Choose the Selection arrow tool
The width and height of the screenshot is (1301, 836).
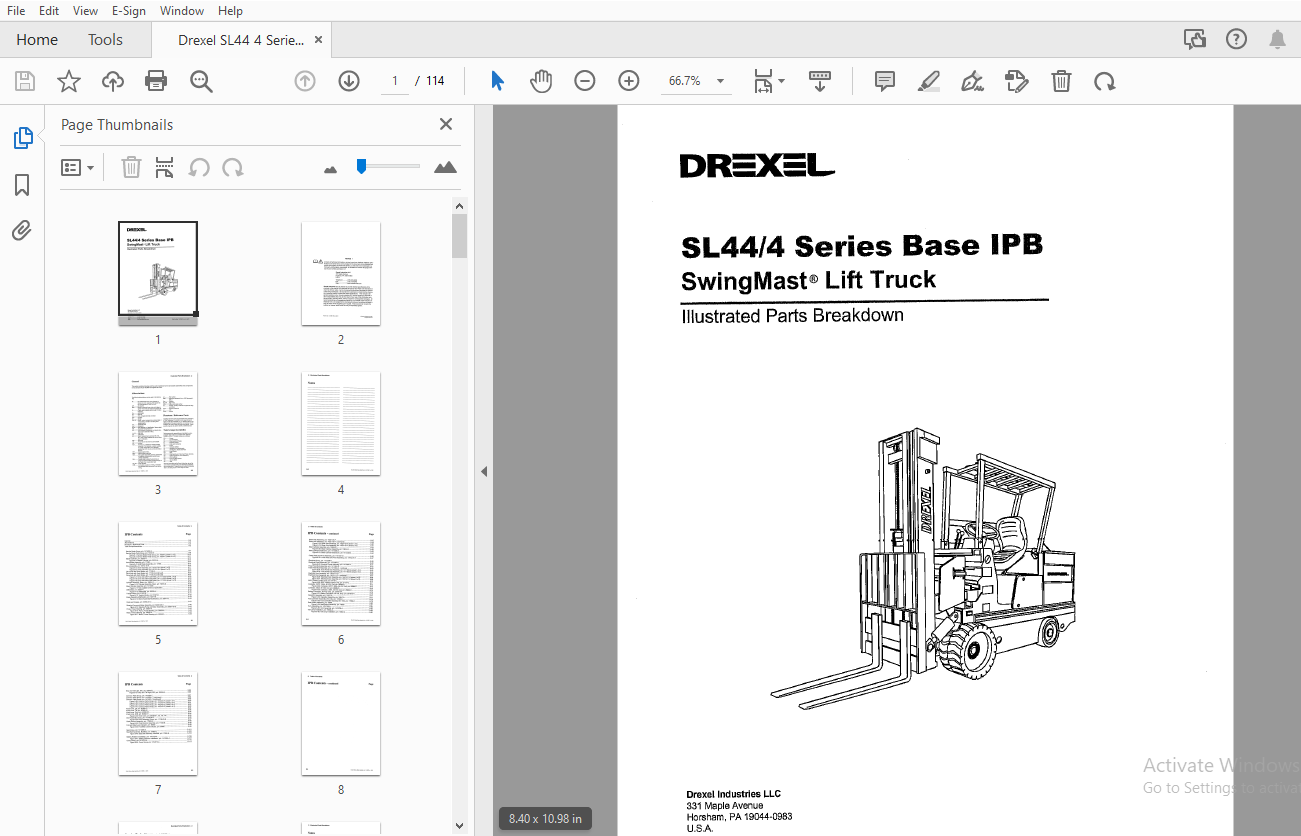pyautogui.click(x=497, y=81)
